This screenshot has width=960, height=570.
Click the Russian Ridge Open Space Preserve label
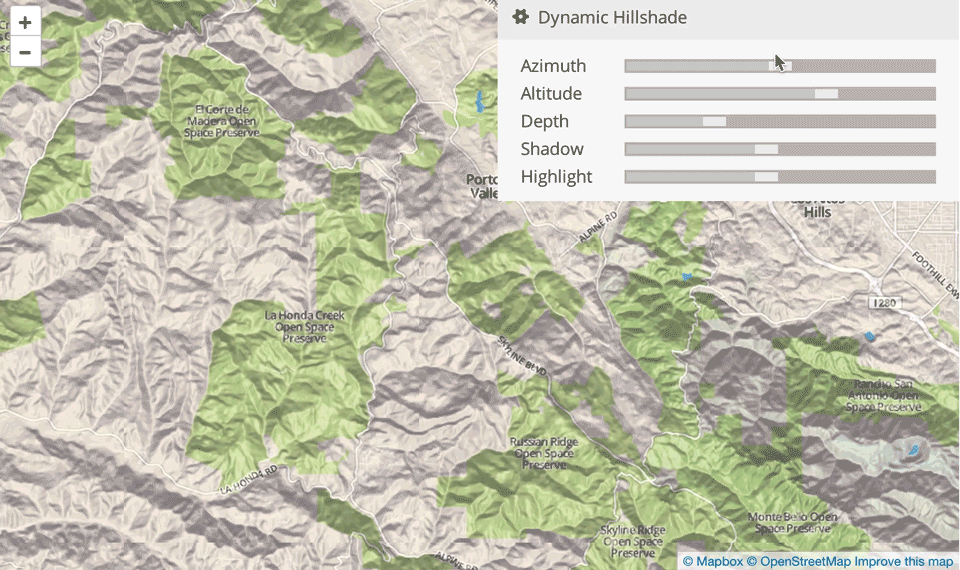(544, 453)
